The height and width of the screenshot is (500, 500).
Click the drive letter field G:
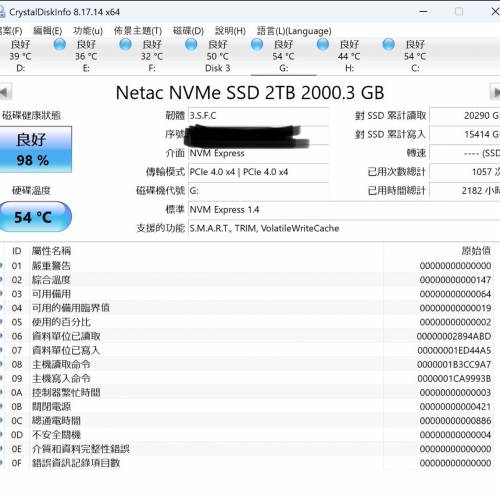(x=258, y=191)
